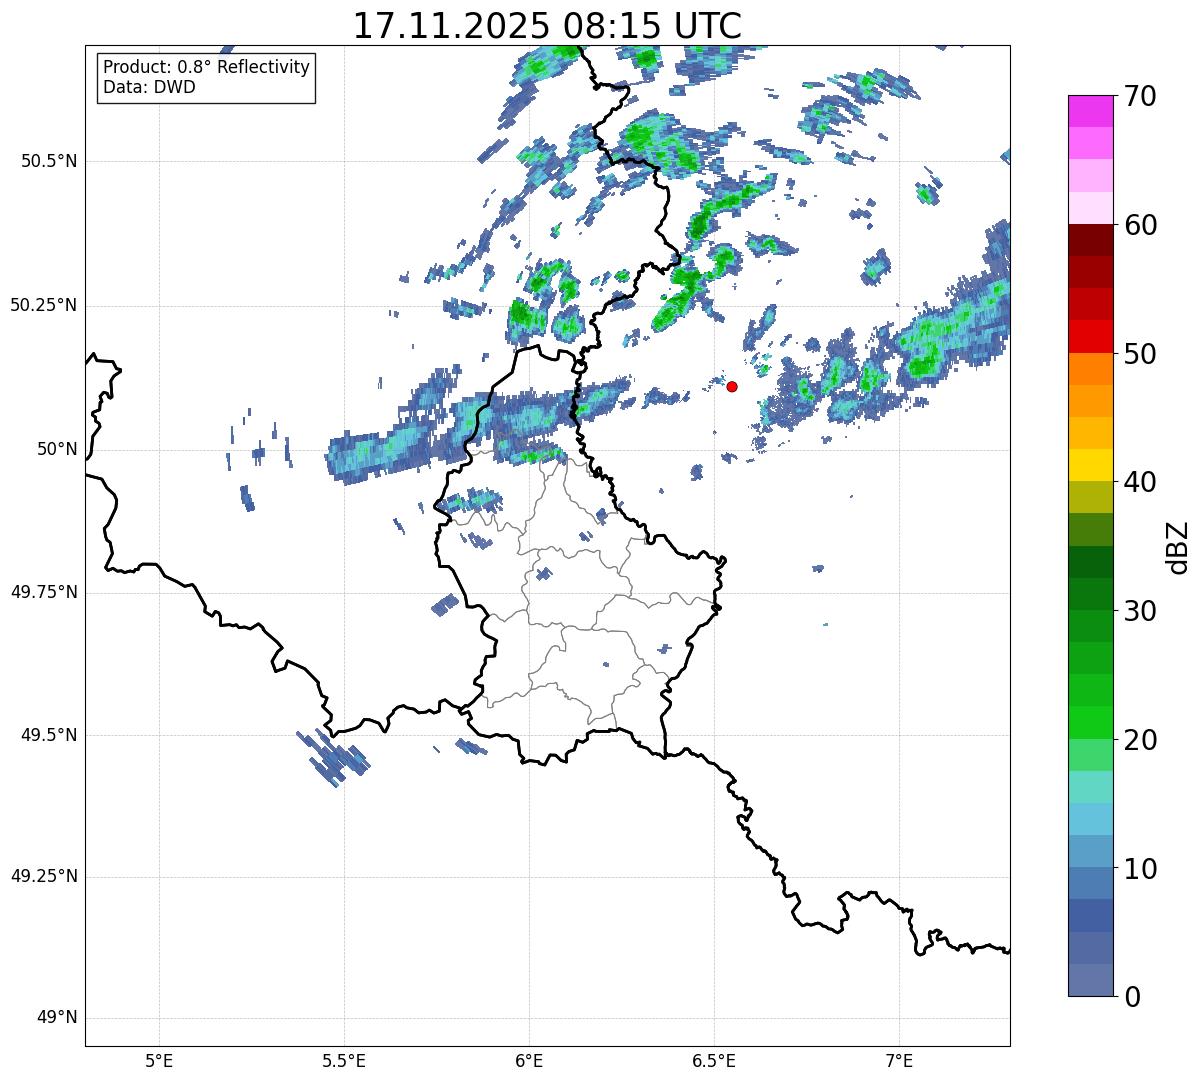Click the latitude label 49°N
The width and height of the screenshot is (1202, 1081).
tap(57, 1018)
